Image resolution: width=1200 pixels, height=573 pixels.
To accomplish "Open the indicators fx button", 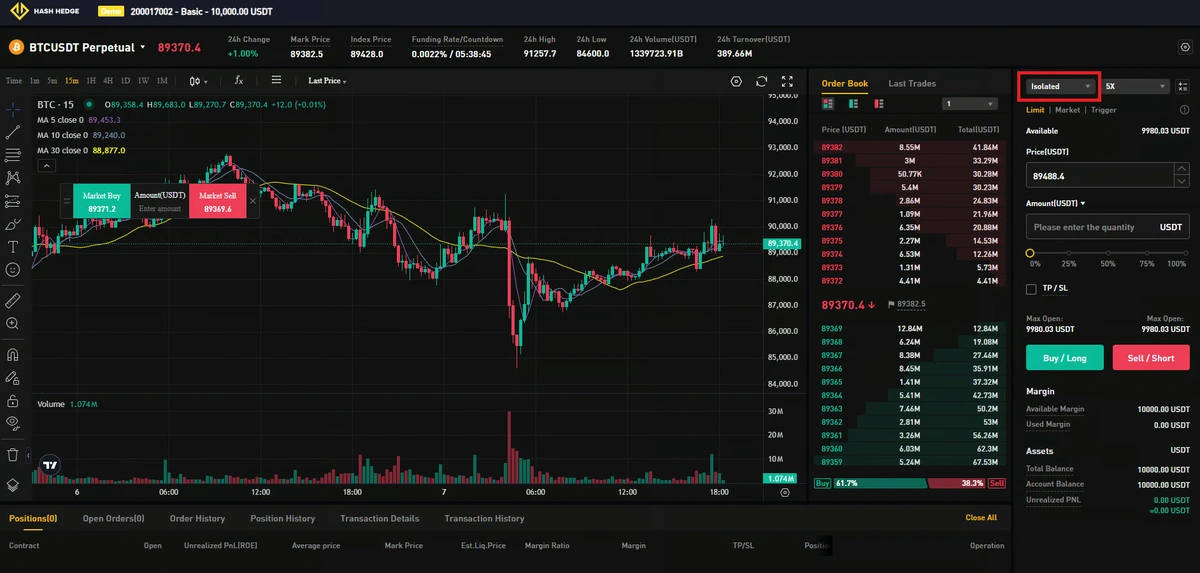I will pos(238,81).
